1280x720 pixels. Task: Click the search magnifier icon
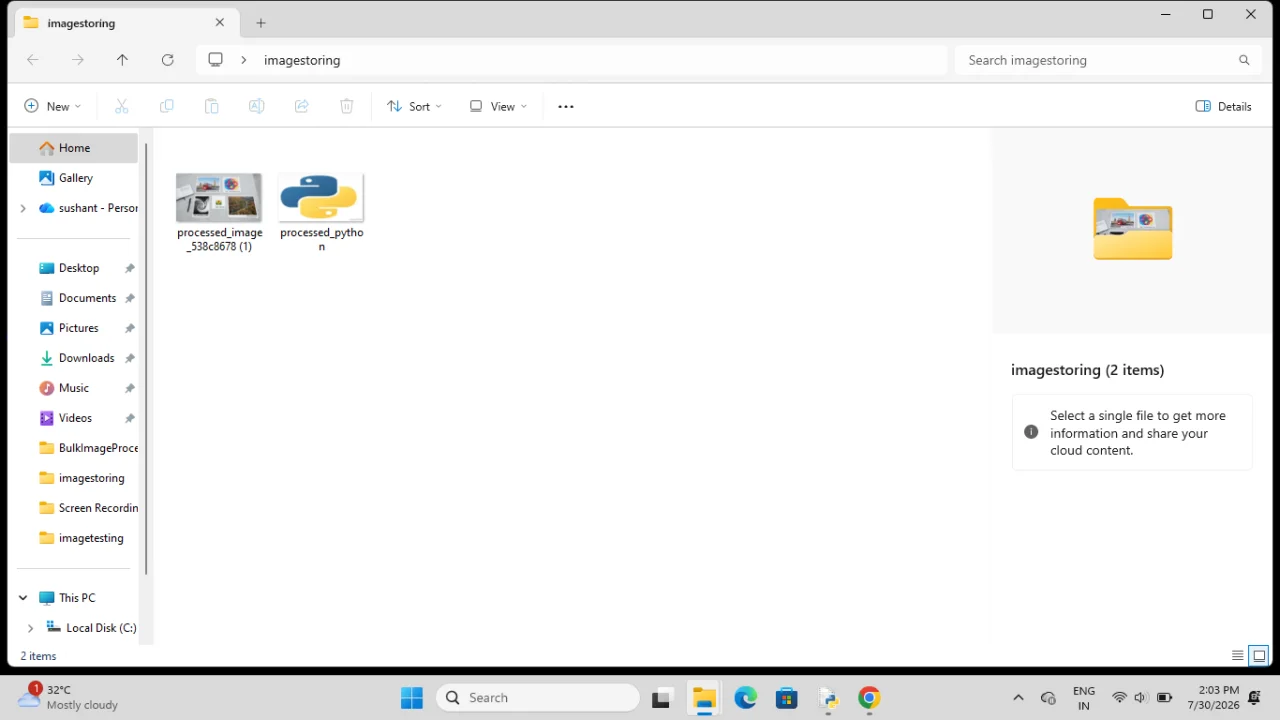1244,60
